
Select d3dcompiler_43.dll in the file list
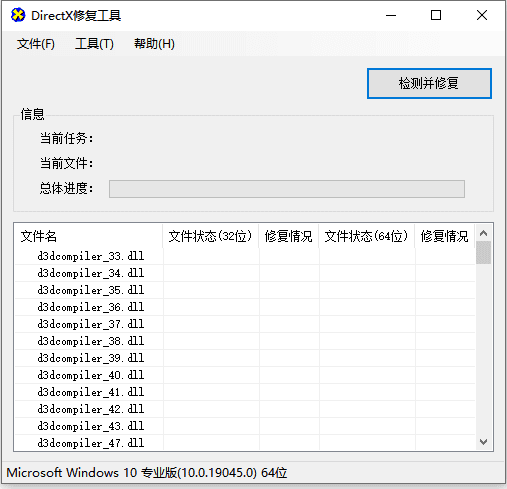tap(245, 426)
